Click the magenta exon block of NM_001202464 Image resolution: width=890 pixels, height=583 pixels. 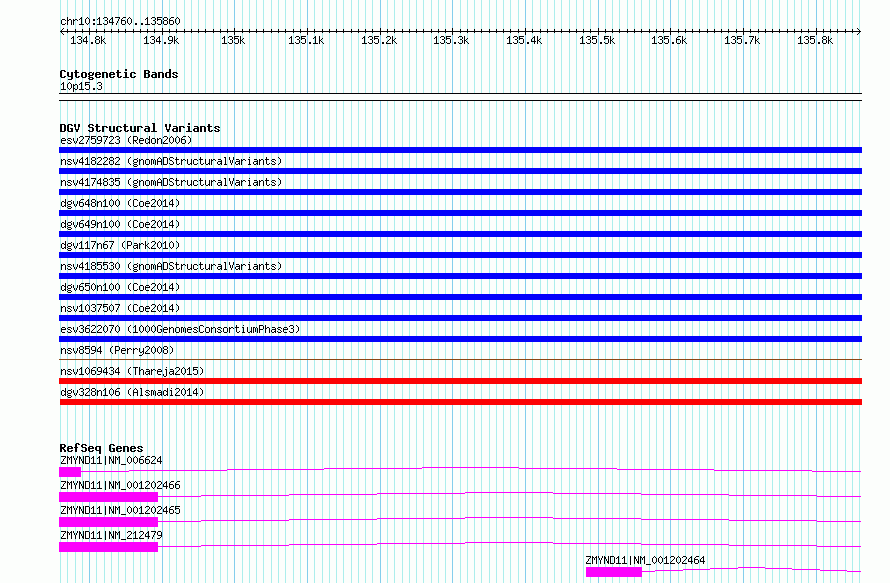coord(614,572)
